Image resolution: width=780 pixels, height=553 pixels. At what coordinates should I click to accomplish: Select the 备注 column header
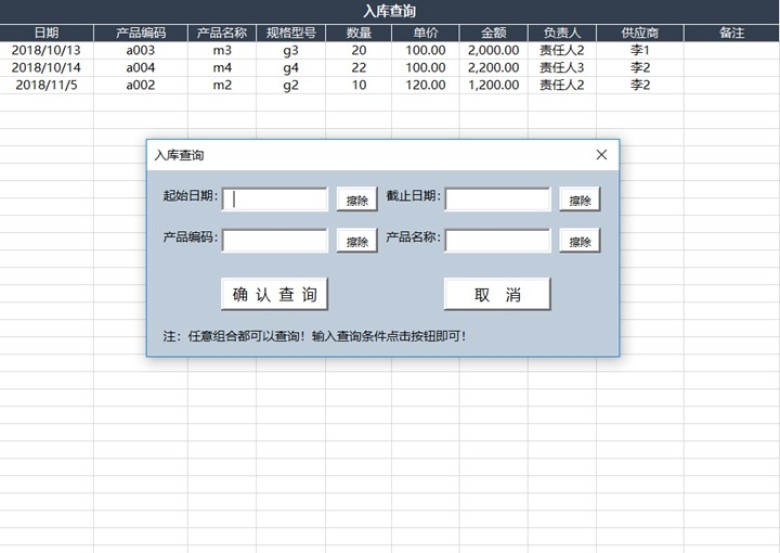[x=732, y=33]
